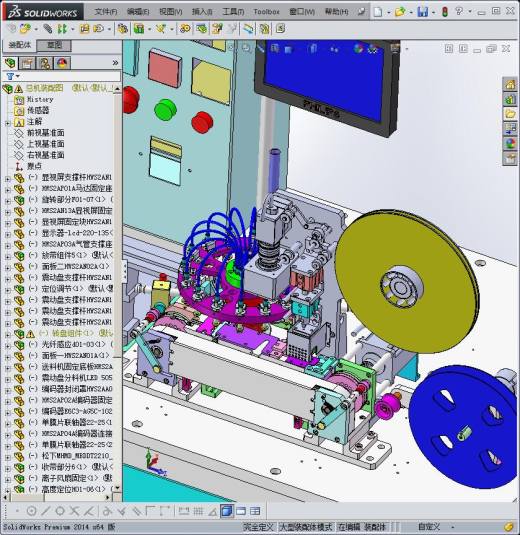The height and width of the screenshot is (535, 520).
Task: Select the 光纤感应401-03<1> component
Action: [x=73, y=345]
